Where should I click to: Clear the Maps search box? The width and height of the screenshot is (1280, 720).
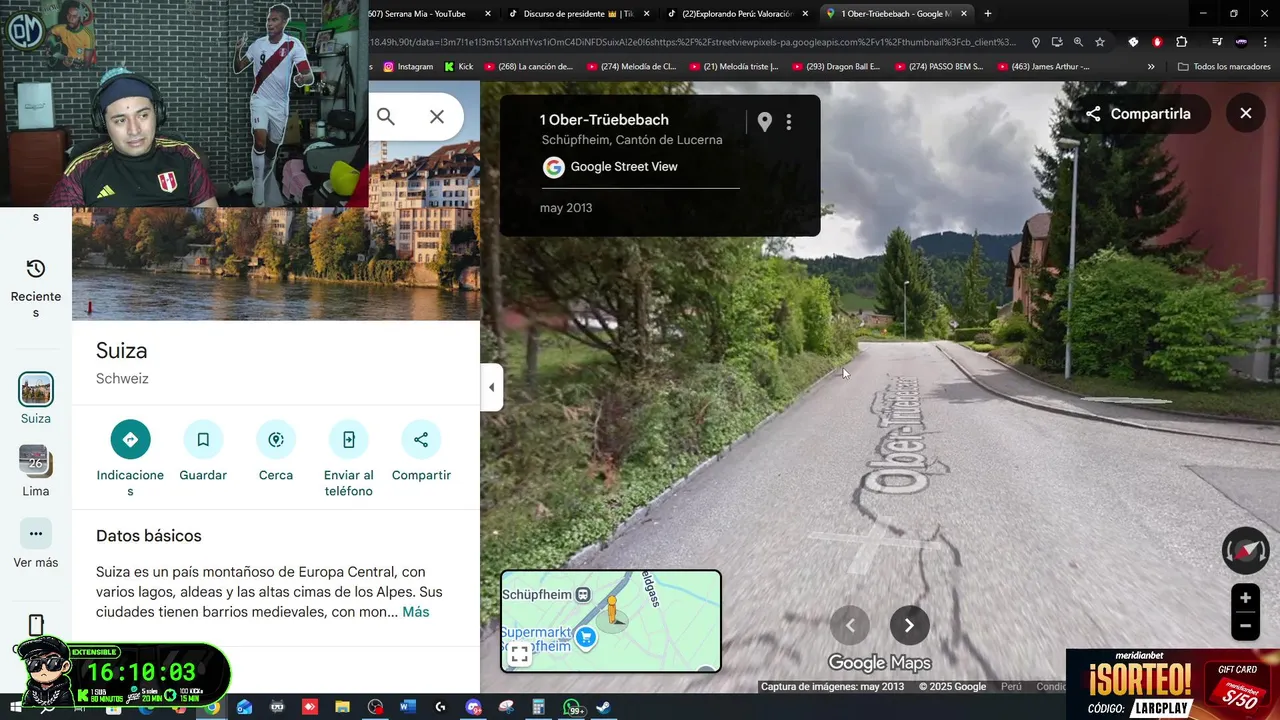point(437,117)
